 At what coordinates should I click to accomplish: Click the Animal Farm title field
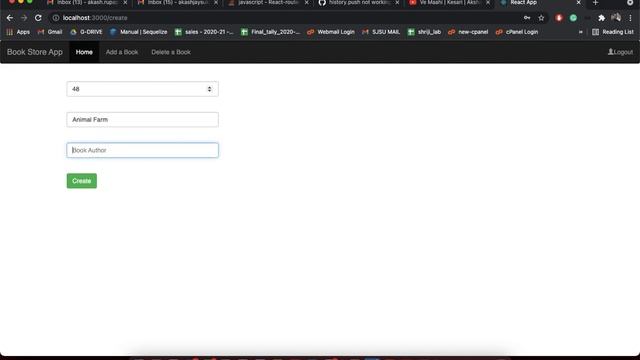coord(142,120)
